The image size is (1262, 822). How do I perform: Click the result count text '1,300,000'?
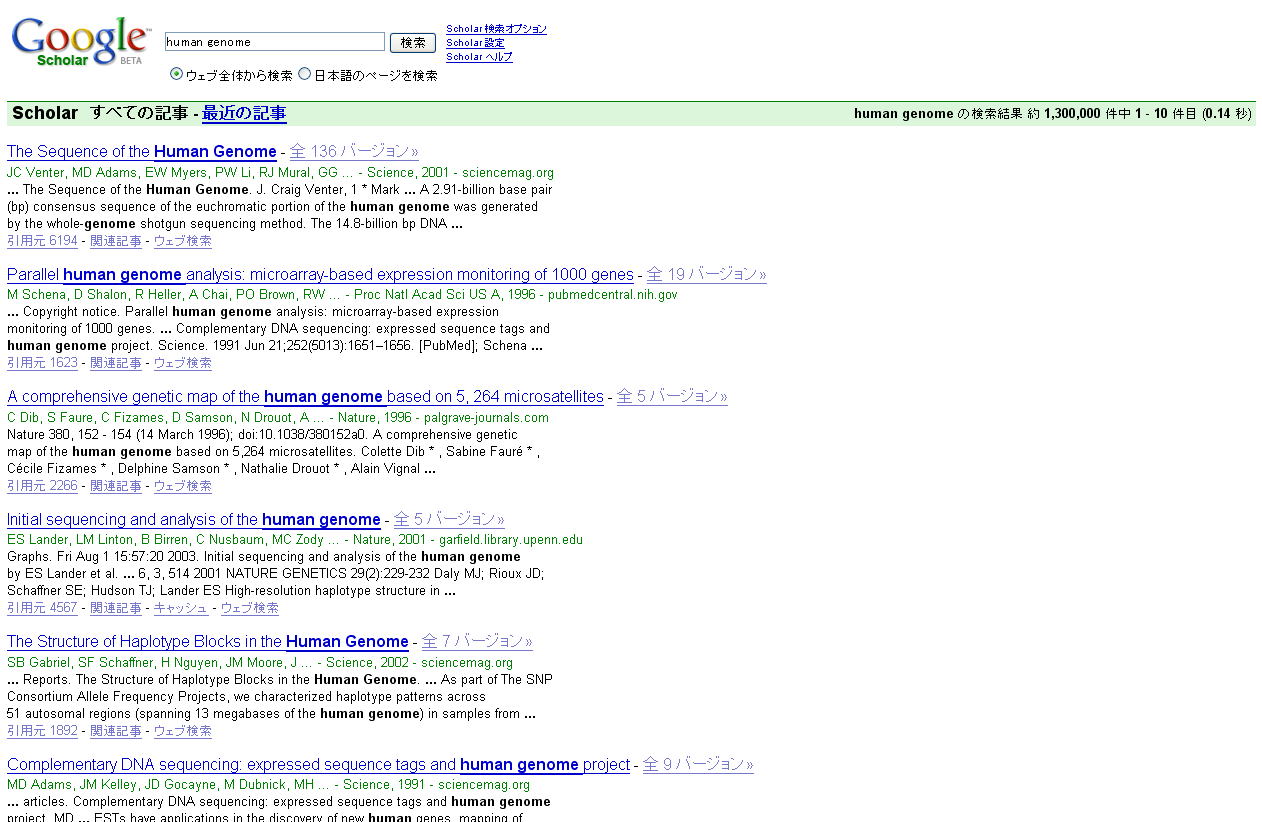(x=1072, y=114)
